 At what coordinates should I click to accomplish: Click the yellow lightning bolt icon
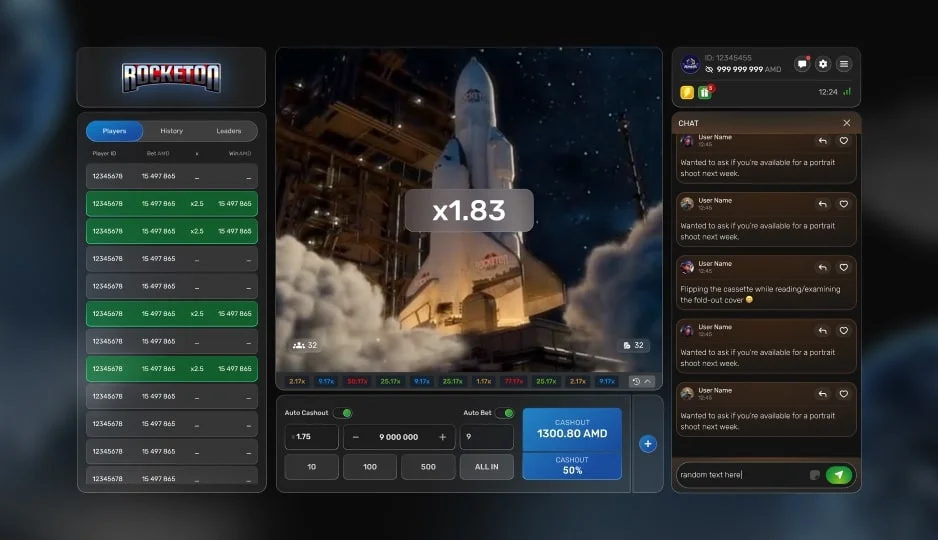click(x=687, y=92)
